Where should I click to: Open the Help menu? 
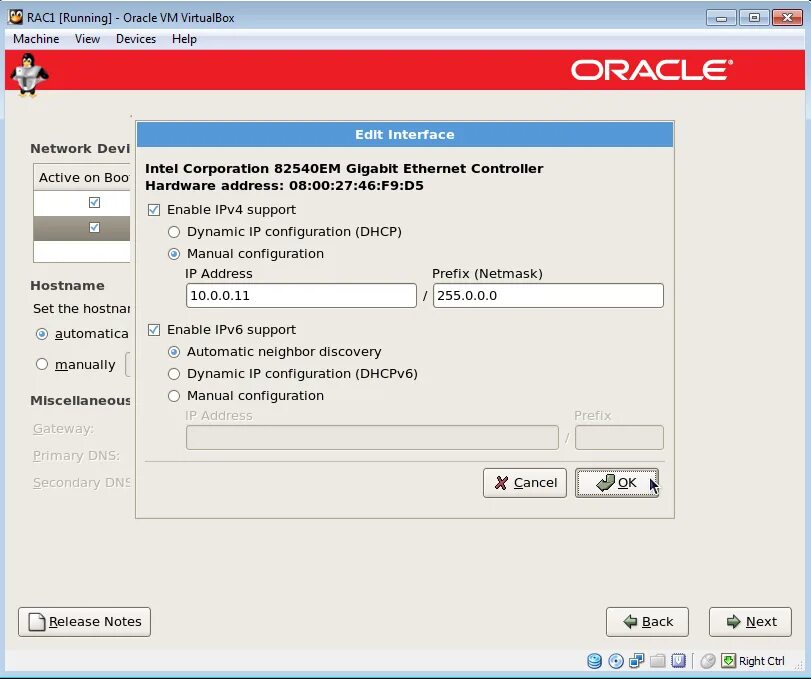[x=184, y=39]
